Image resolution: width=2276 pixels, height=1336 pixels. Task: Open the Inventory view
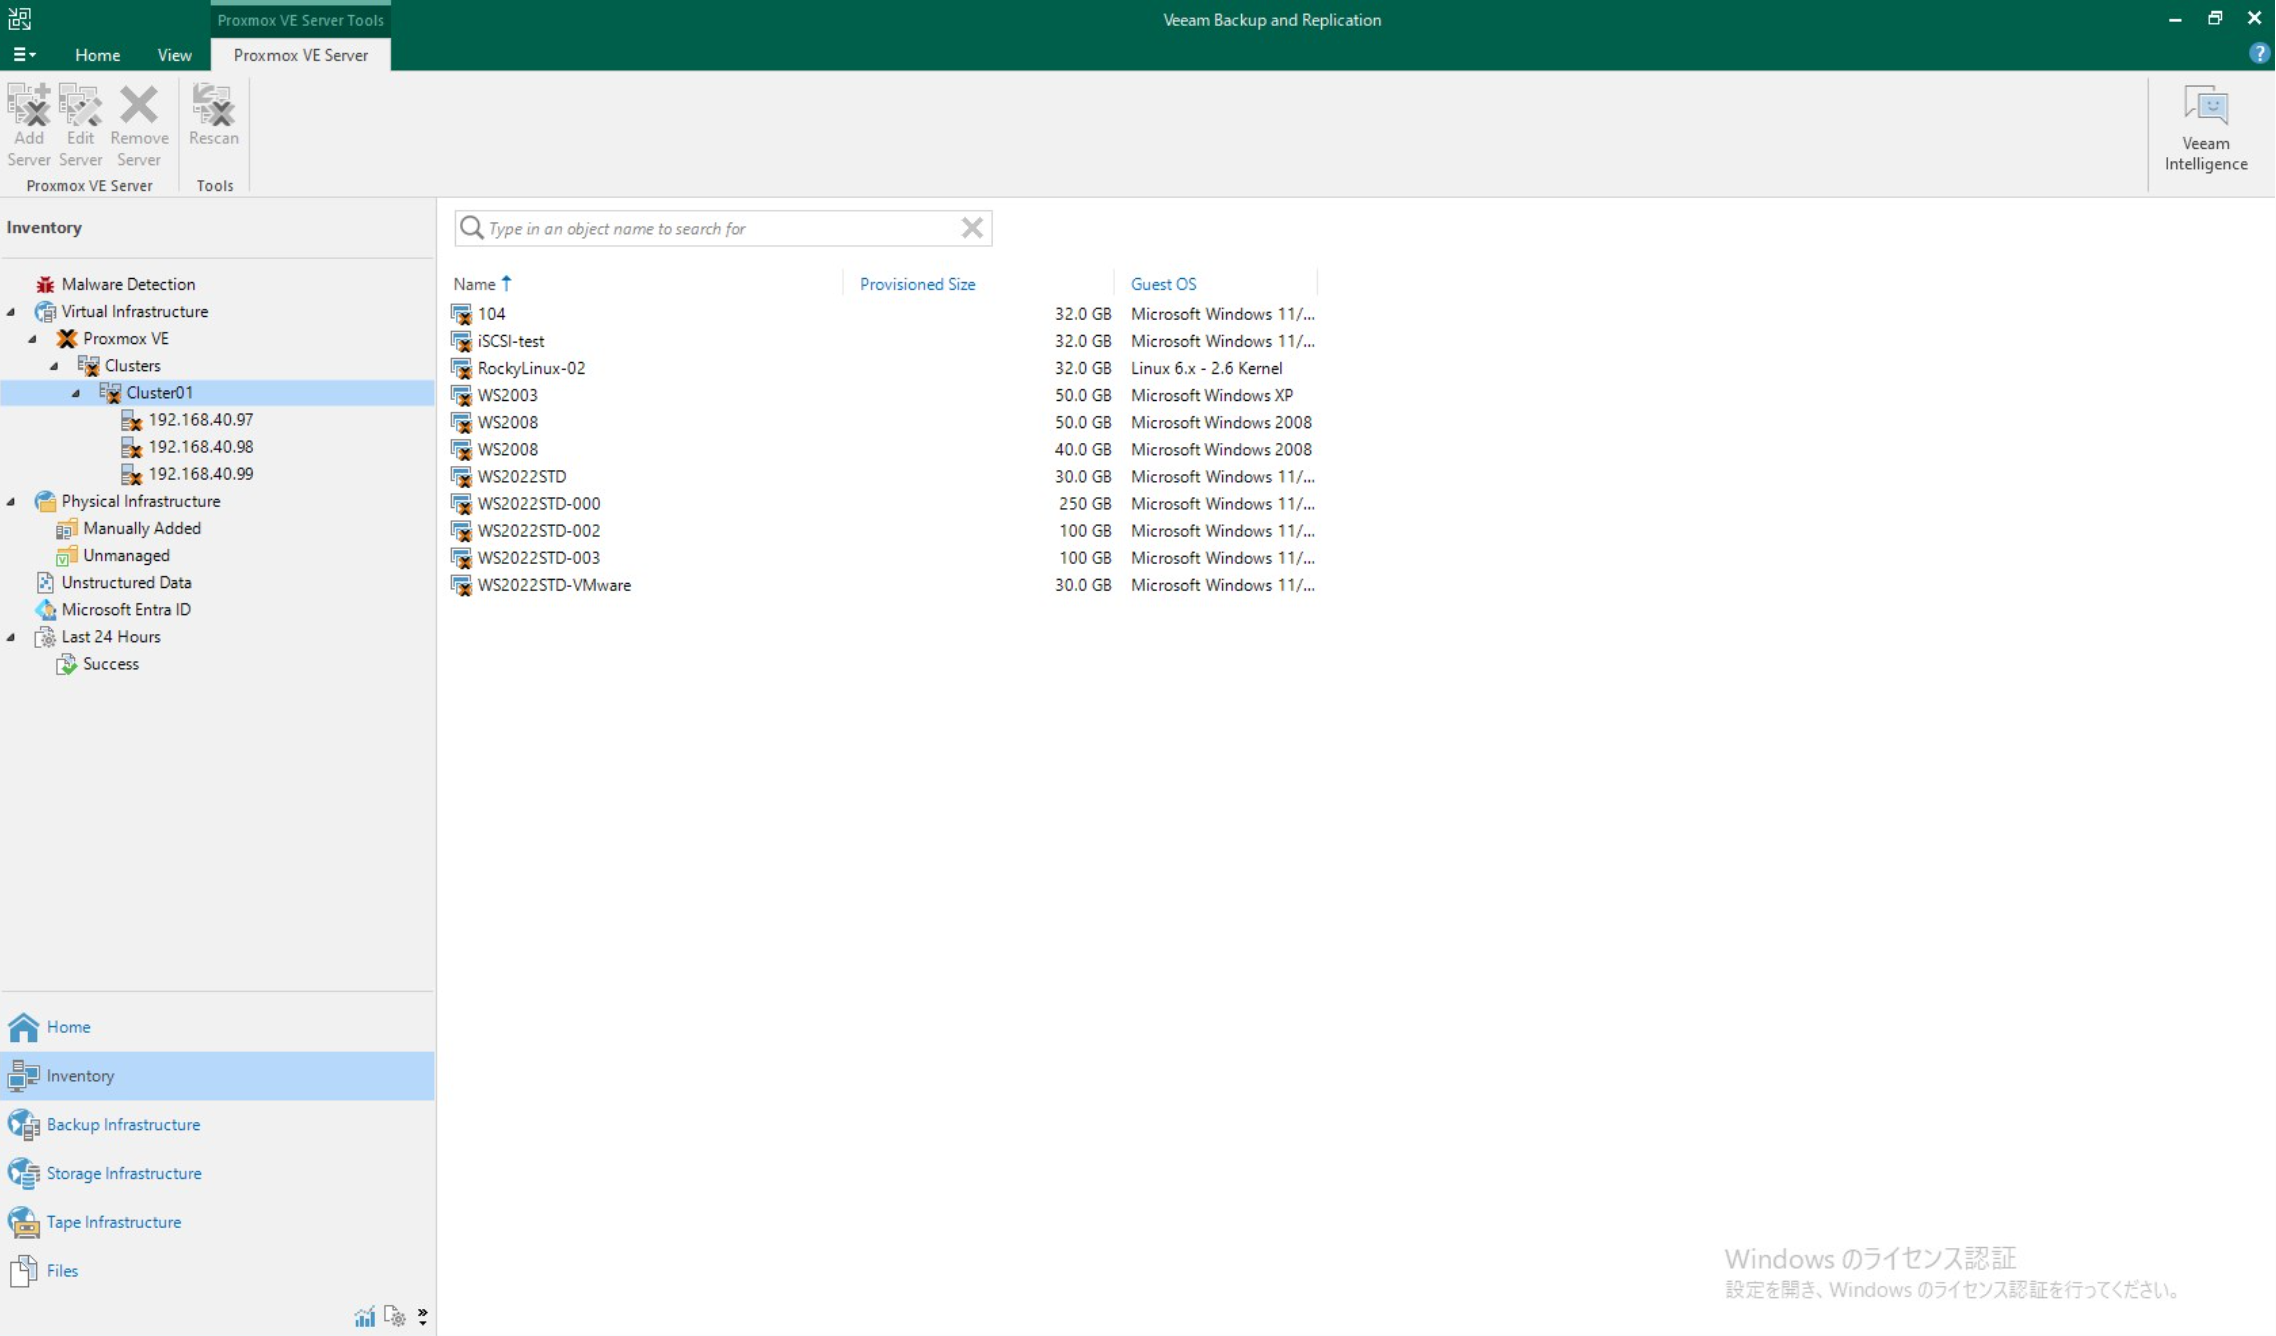tap(217, 1076)
